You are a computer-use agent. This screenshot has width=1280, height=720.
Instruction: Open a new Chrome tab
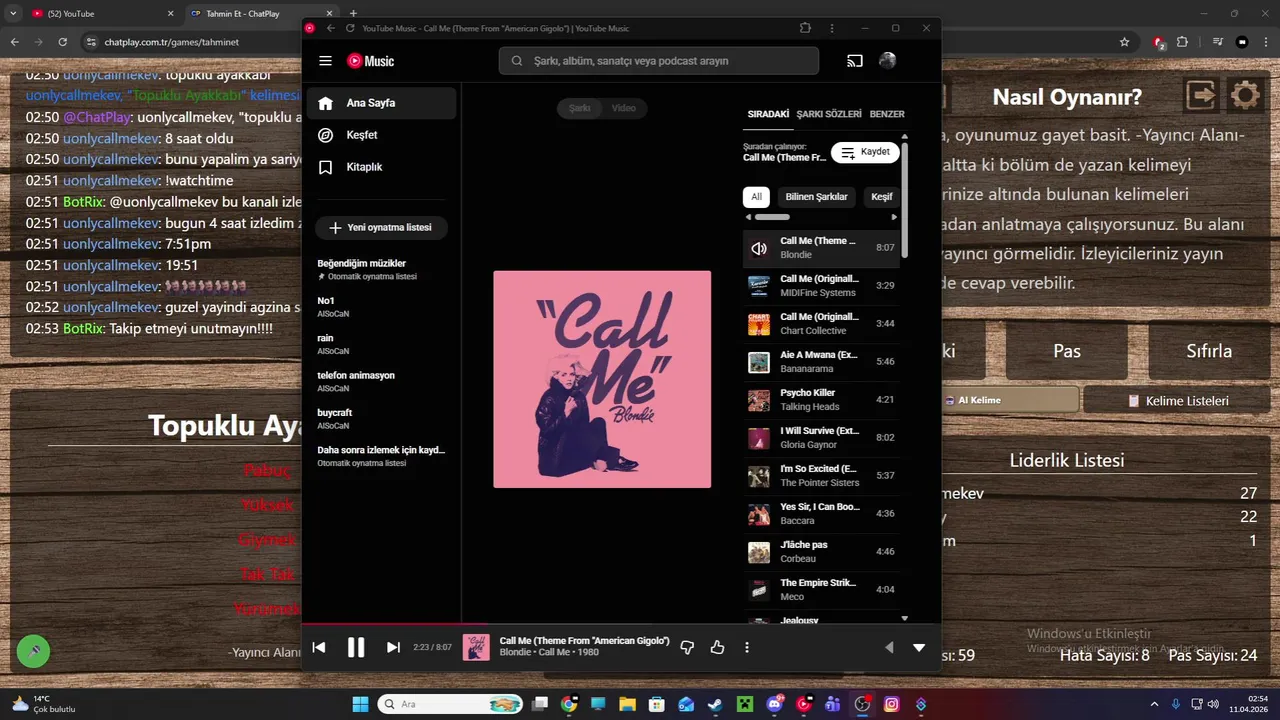pos(353,13)
